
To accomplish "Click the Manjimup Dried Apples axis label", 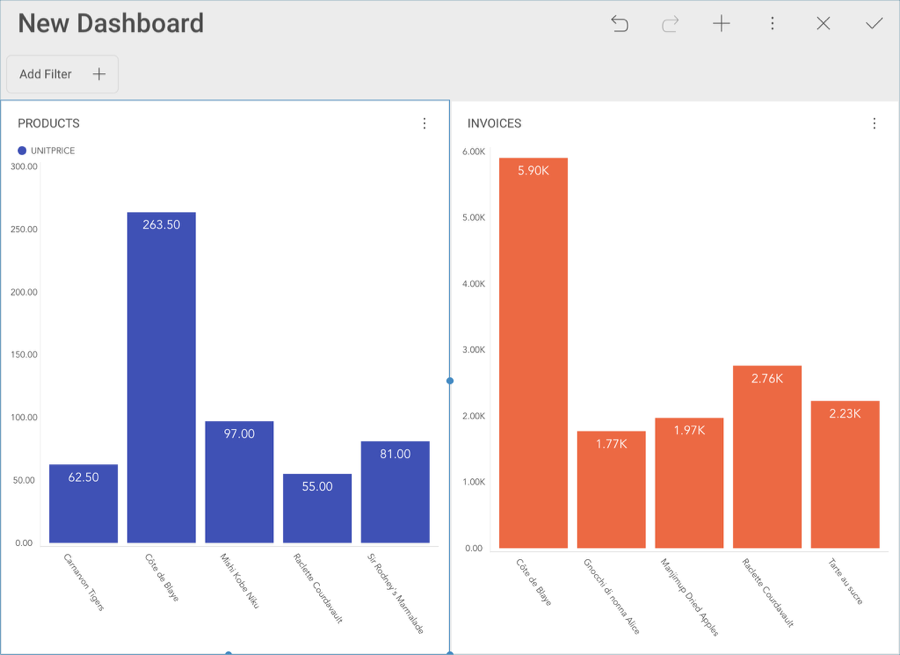I will tap(689, 597).
